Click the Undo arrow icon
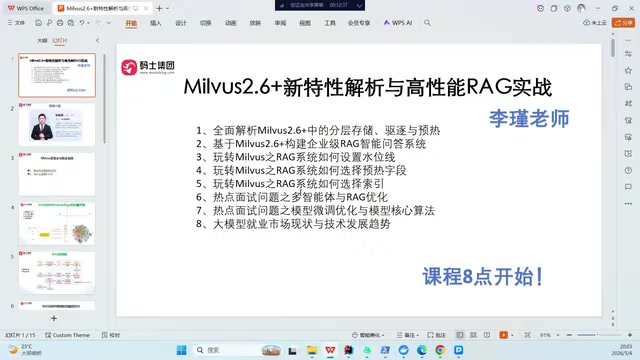Screen dimensions: 640x360 [x=82, y=23]
